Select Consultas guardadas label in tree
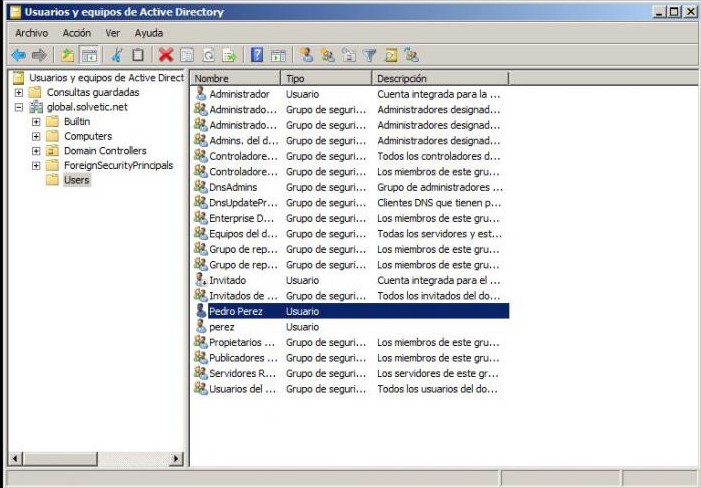The height and width of the screenshot is (488, 701). [93, 92]
